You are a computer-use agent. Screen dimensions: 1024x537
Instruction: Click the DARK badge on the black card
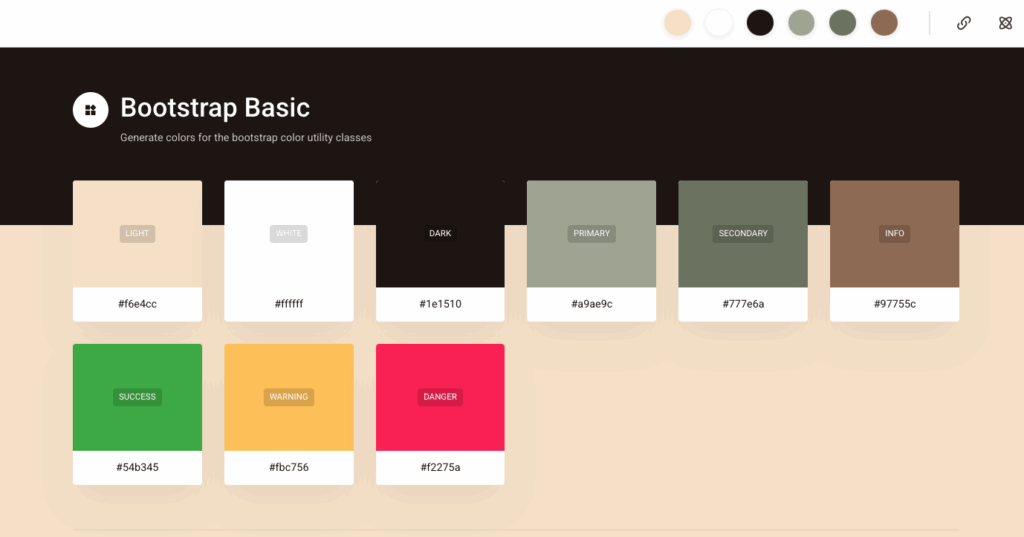440,233
